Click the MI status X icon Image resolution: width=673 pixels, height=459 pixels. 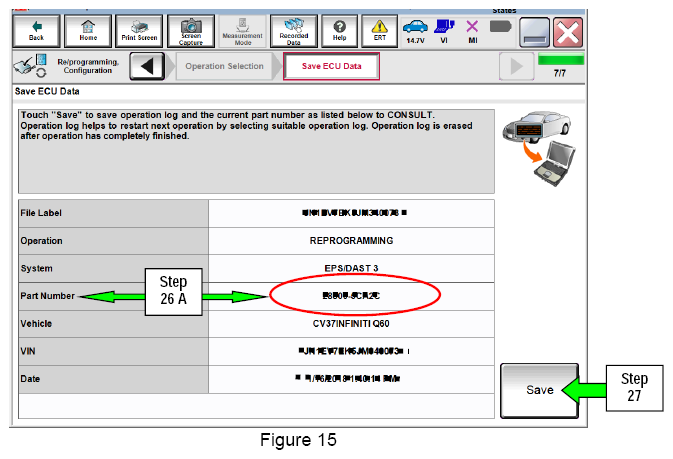coord(472,31)
